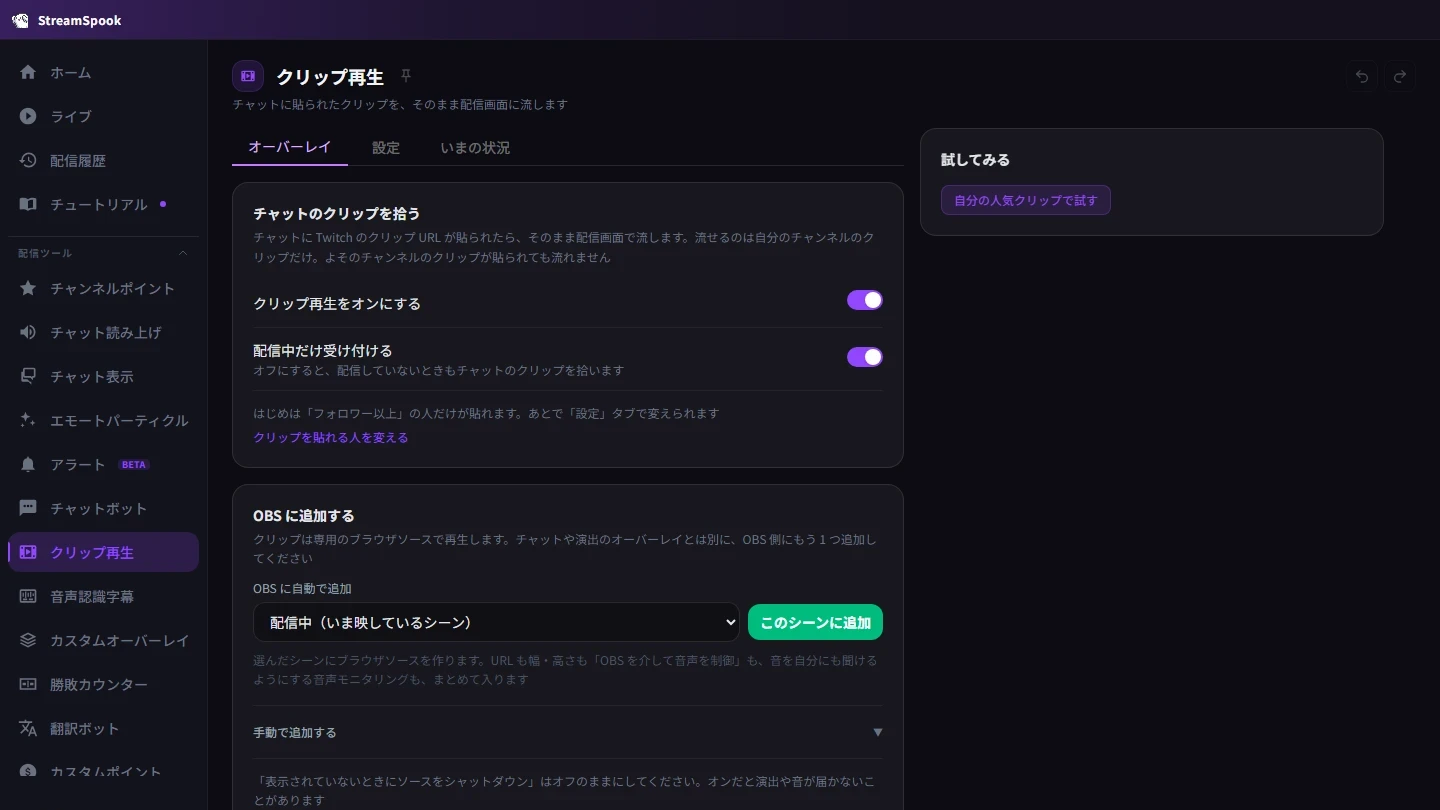
Task: Click the StreamSpook logo icon
Action: [x=20, y=20]
